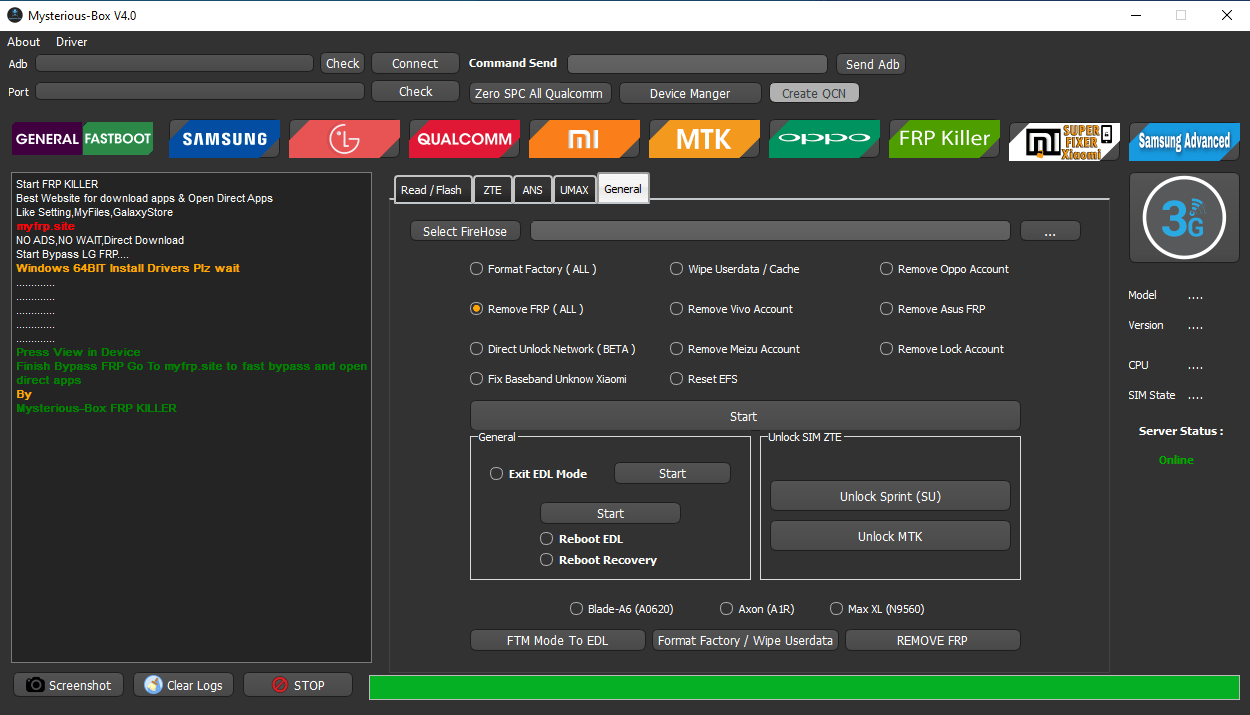
Task: Open the OPPO tools section
Action: click(824, 139)
